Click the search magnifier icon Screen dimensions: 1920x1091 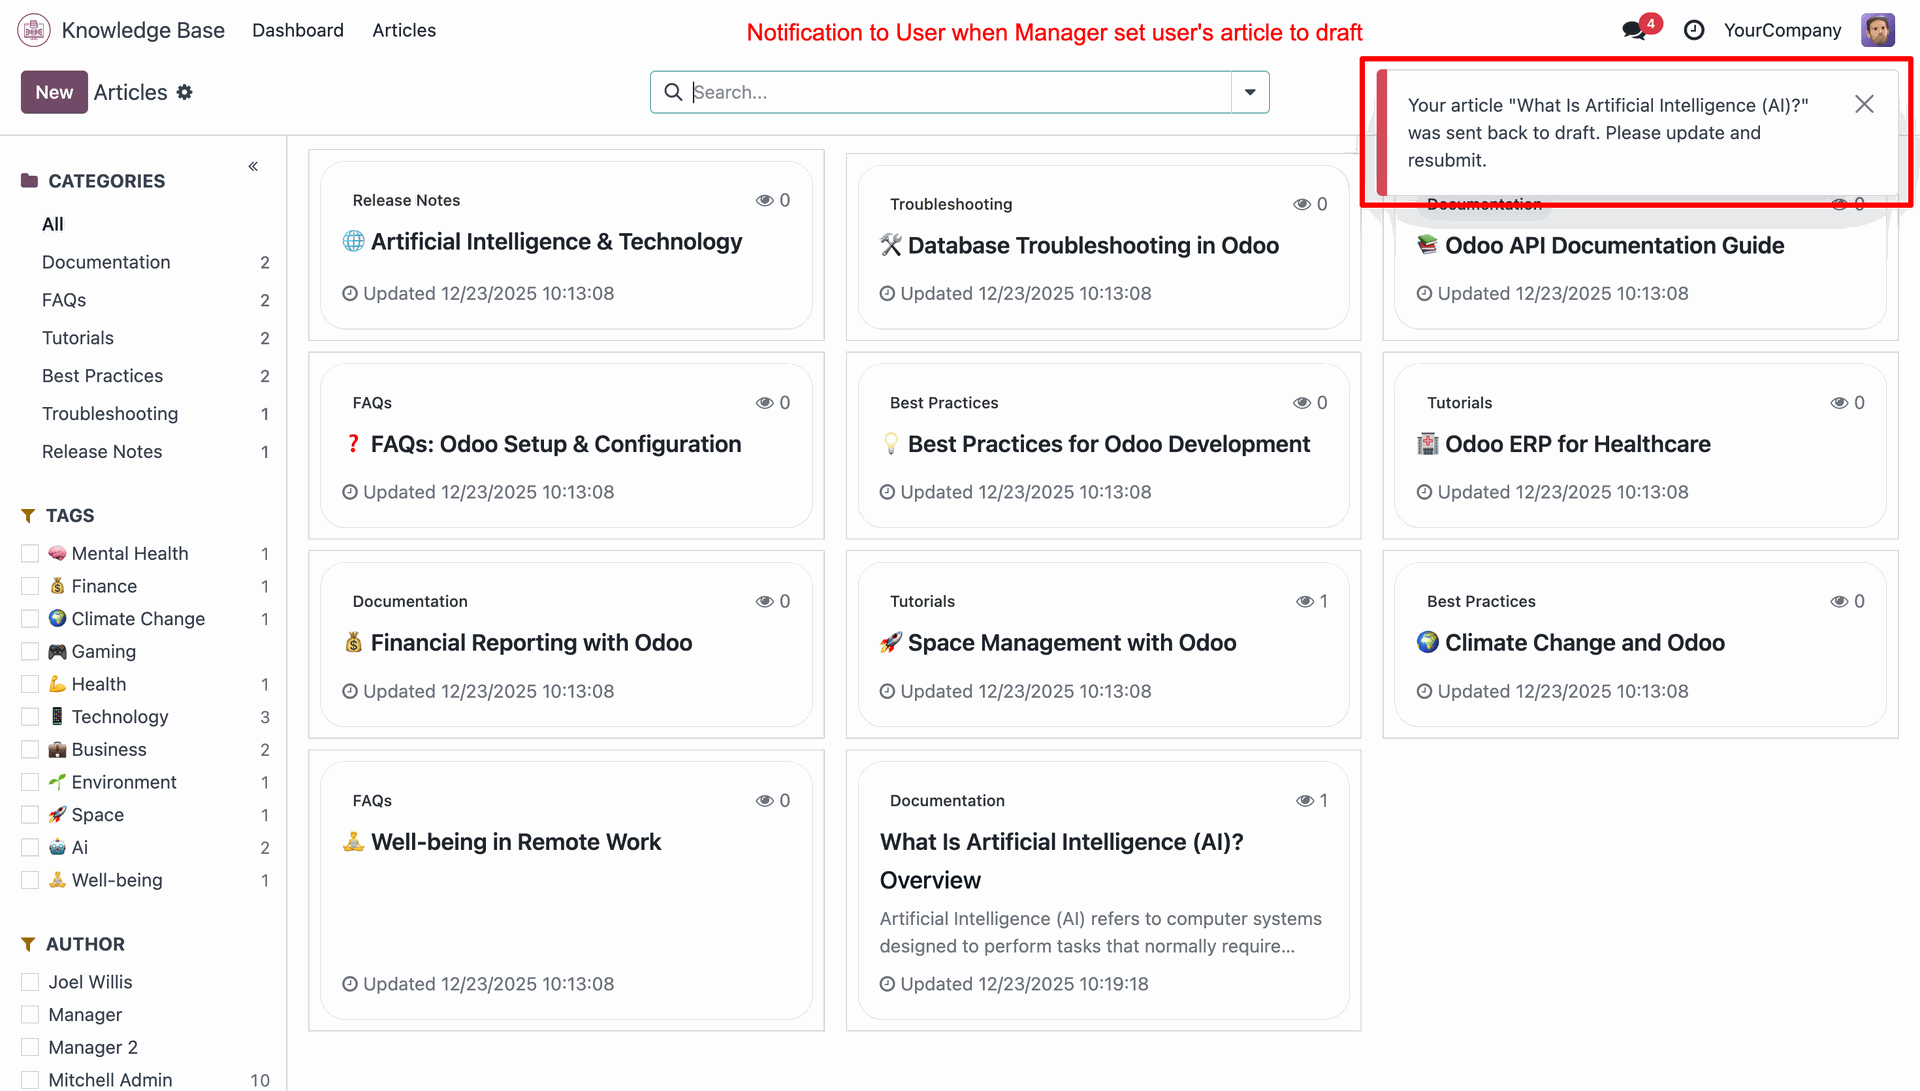(673, 92)
